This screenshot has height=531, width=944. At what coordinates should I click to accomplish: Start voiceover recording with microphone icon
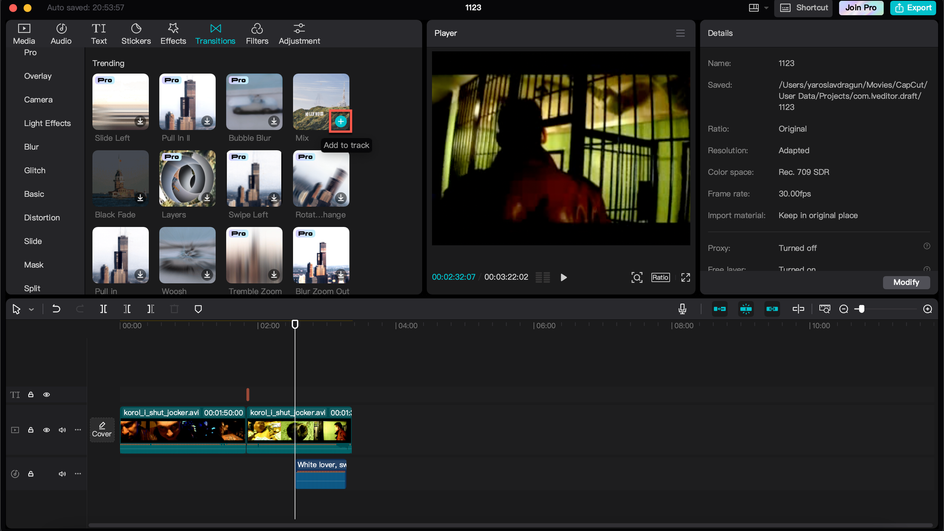tap(682, 309)
